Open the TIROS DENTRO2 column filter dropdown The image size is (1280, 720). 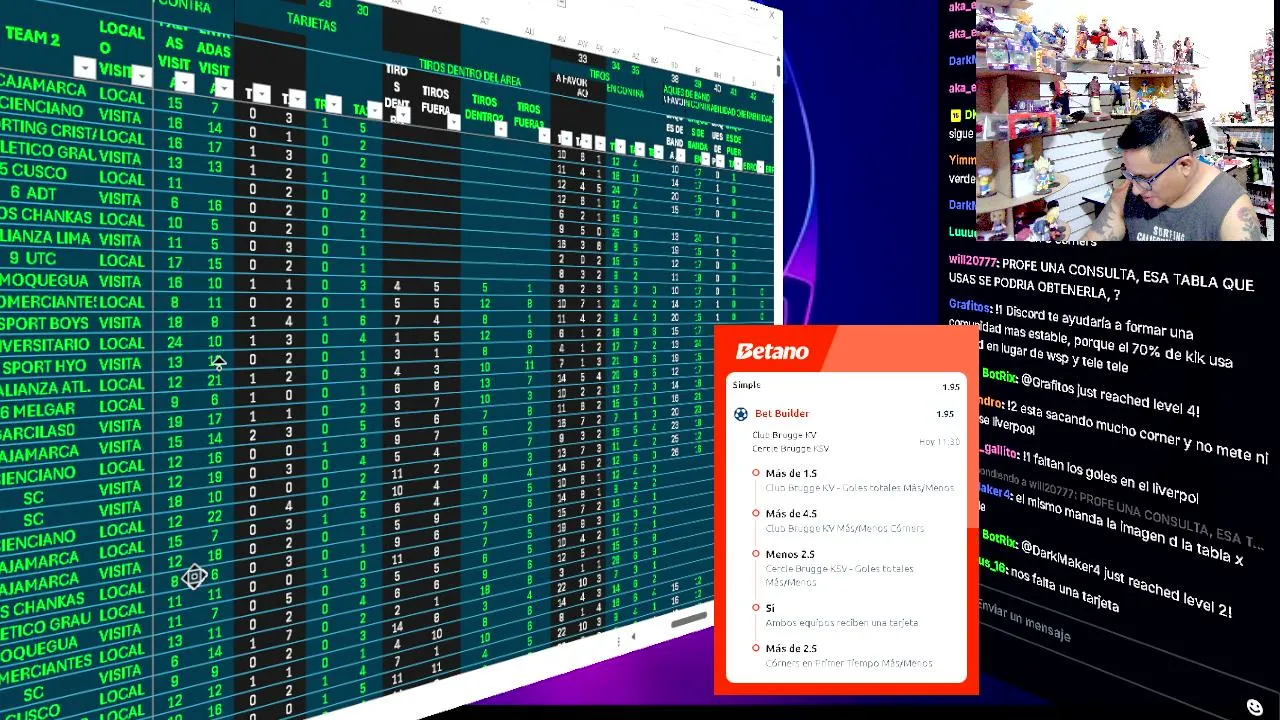click(500, 128)
